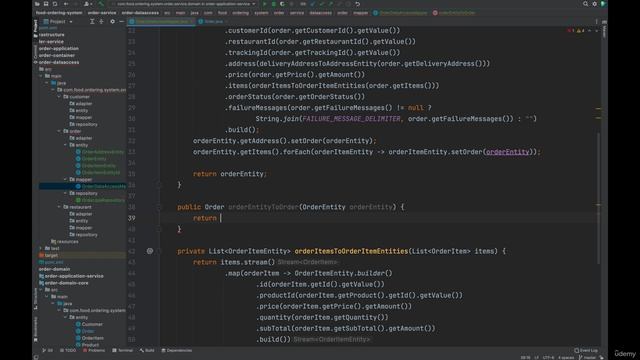Open the Problems tool window
This screenshot has height=360, width=640.
[94, 351]
